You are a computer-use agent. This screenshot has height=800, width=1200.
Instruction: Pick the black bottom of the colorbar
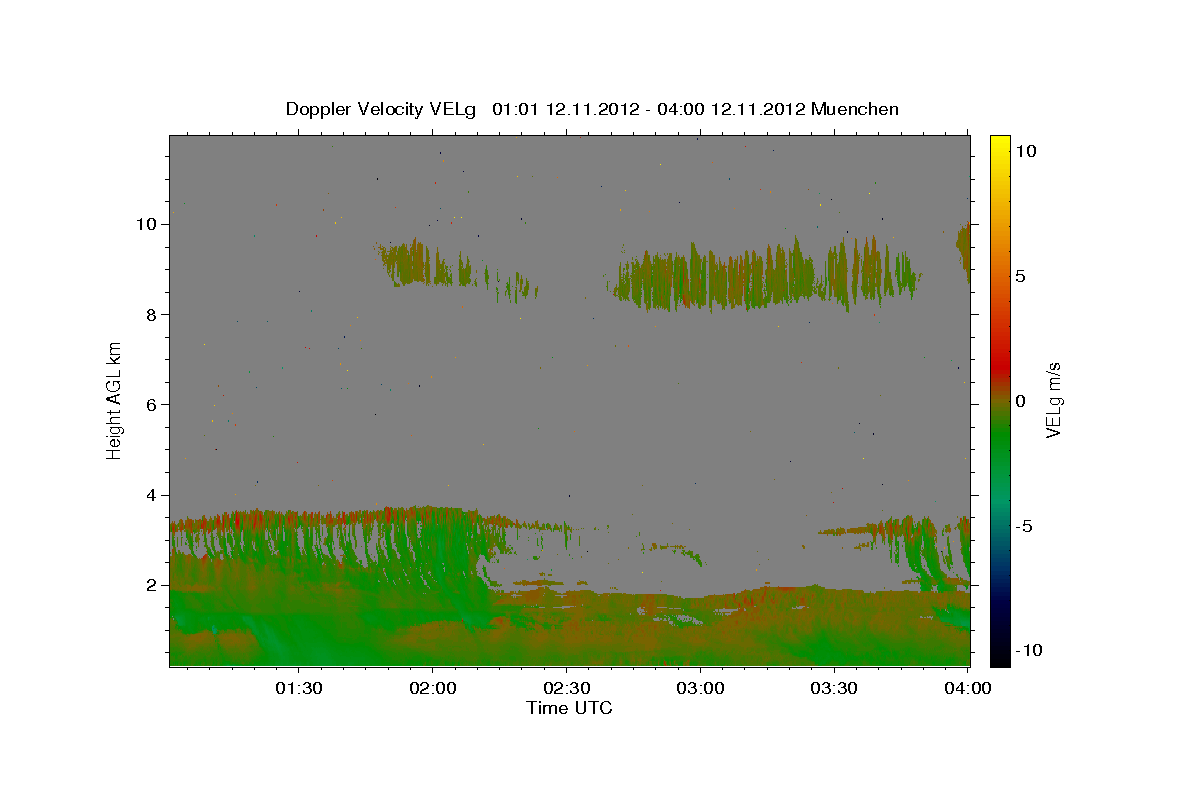[x=1000, y=655]
